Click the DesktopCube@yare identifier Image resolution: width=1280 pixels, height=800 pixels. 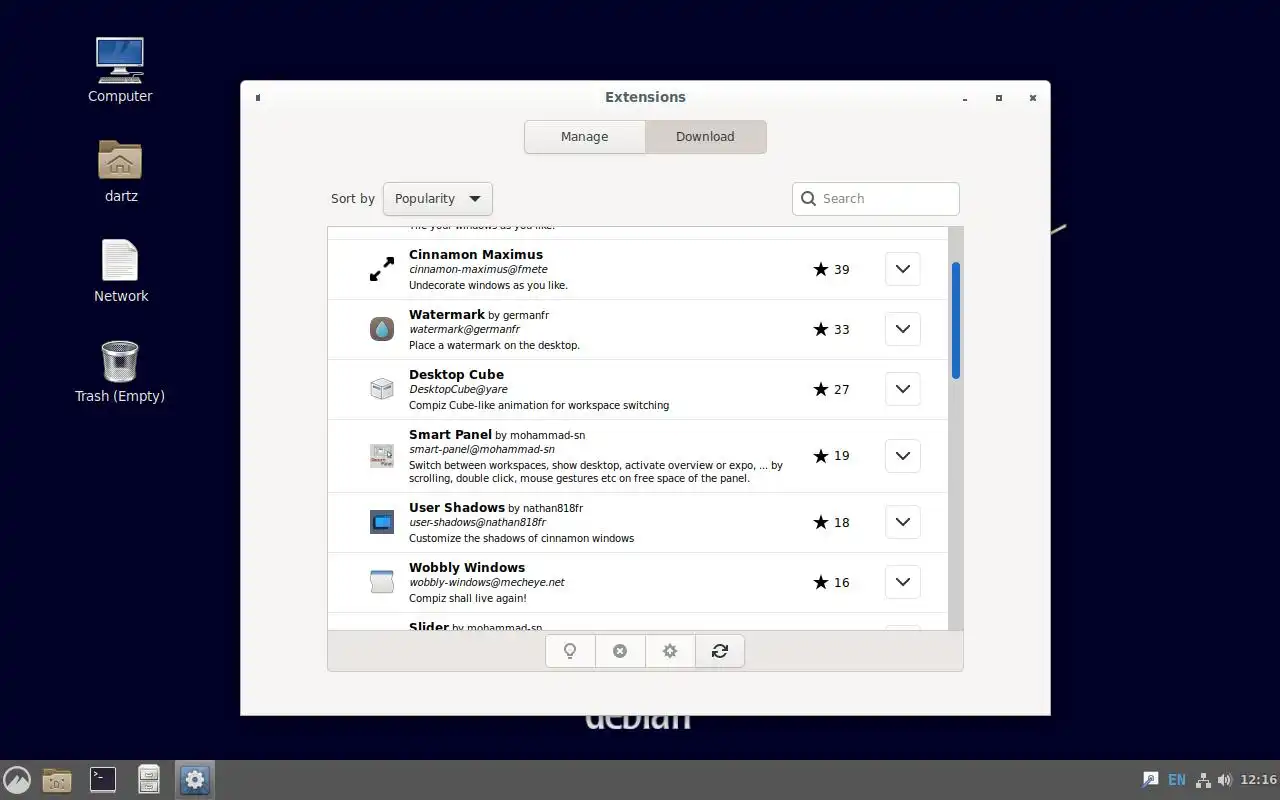pos(458,389)
